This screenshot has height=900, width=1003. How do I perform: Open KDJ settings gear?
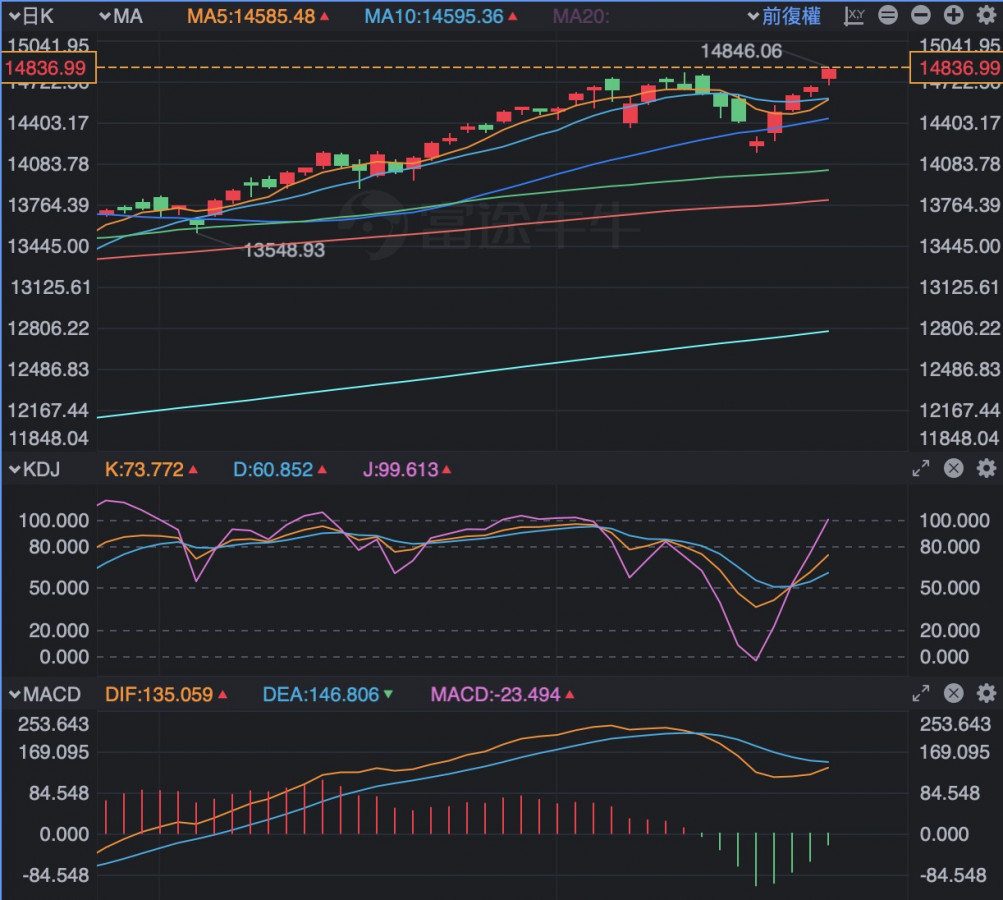(x=986, y=469)
